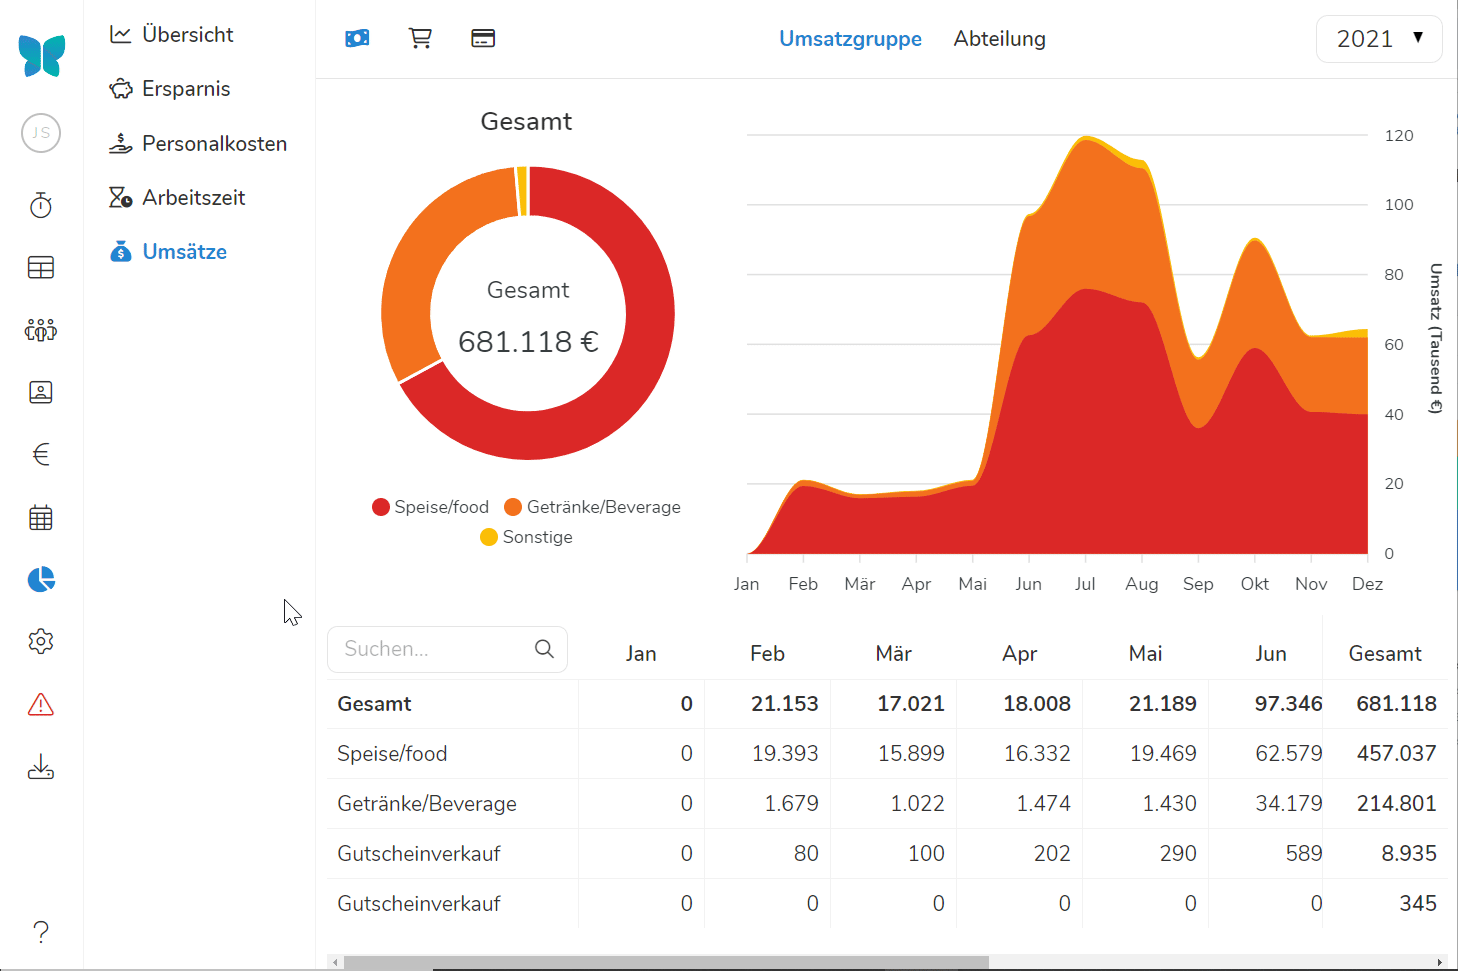Switch to the Umsatzgruppe tab
The width and height of the screenshot is (1458, 971).
[x=850, y=39]
